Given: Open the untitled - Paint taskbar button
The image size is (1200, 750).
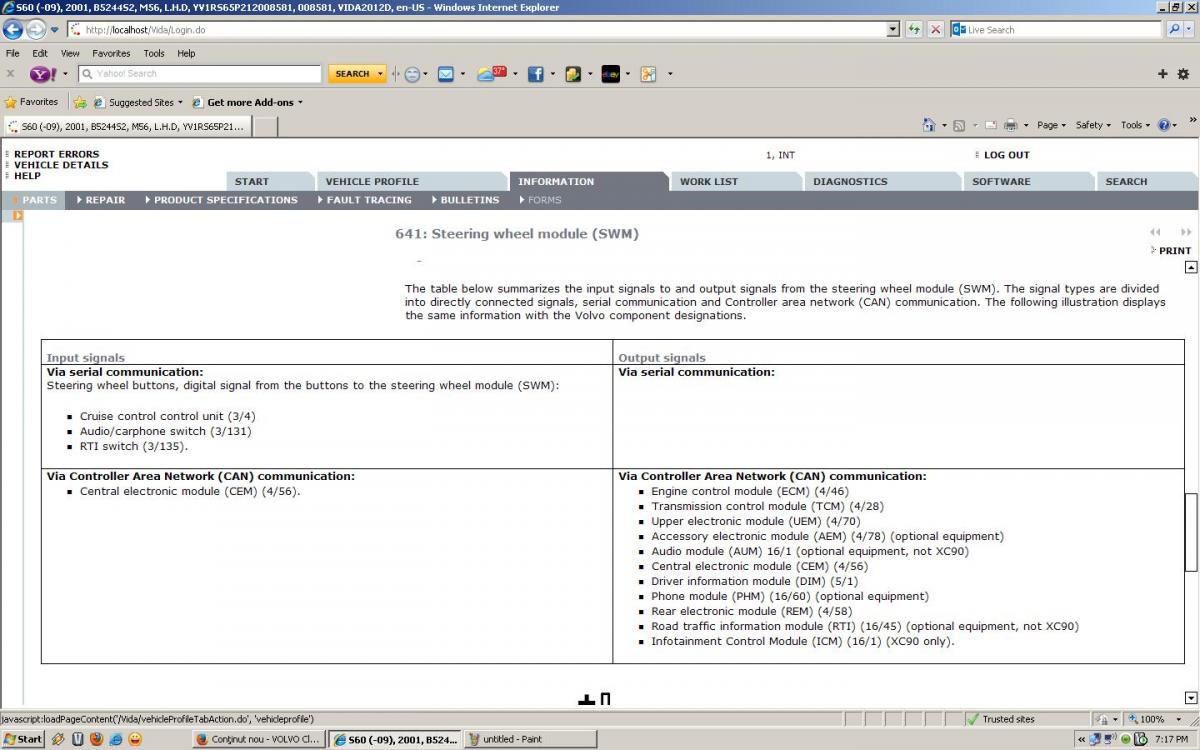Looking at the screenshot, I should click(530, 739).
